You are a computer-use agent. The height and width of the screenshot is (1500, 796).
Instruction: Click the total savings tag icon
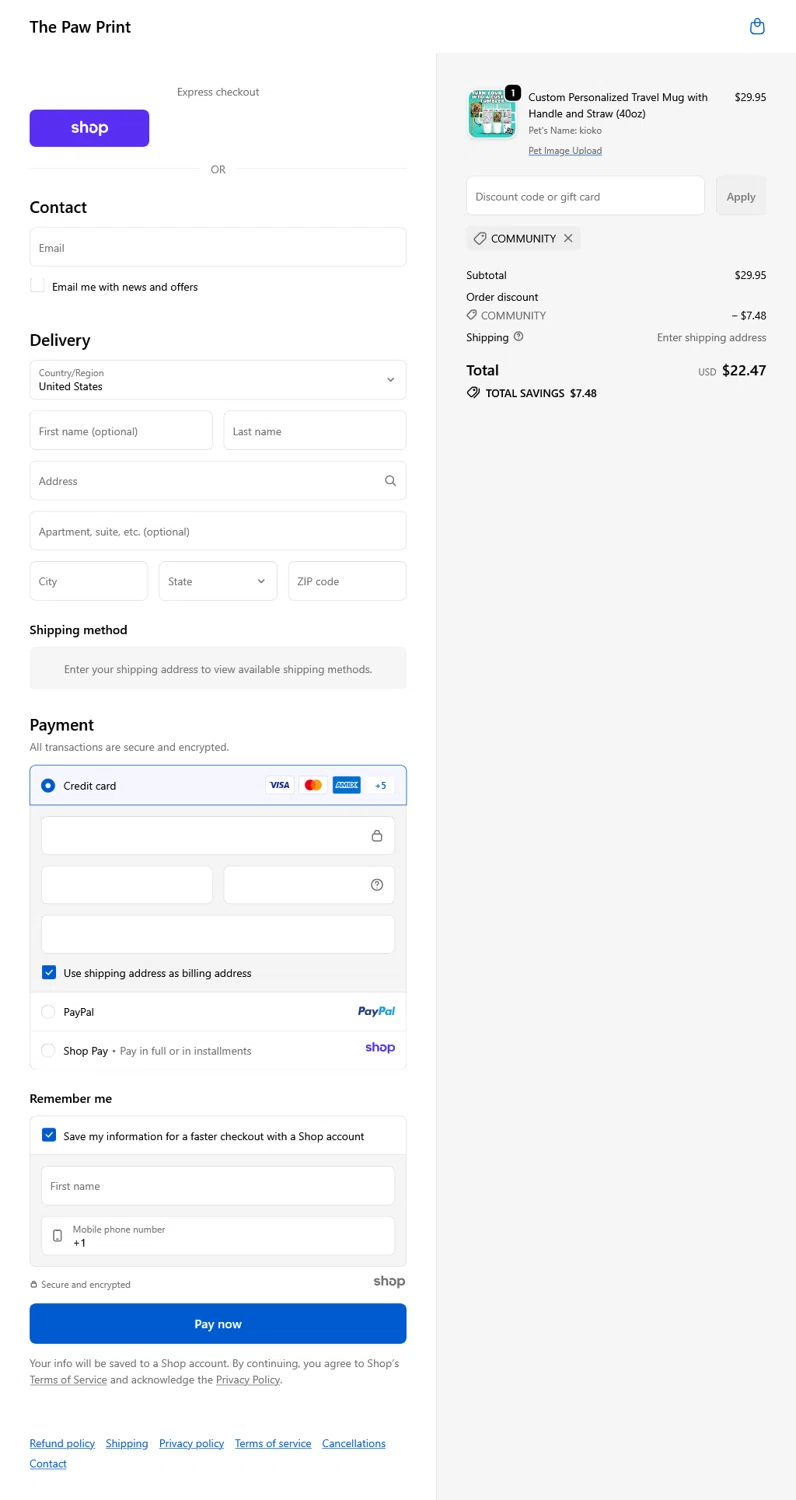pyautogui.click(x=473, y=393)
